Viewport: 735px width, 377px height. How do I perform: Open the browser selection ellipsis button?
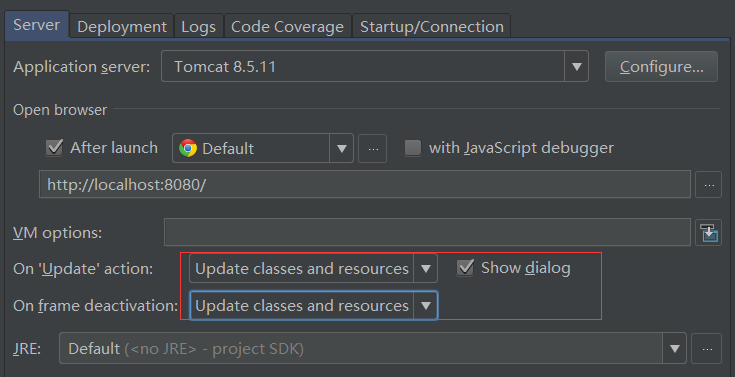tap(373, 149)
